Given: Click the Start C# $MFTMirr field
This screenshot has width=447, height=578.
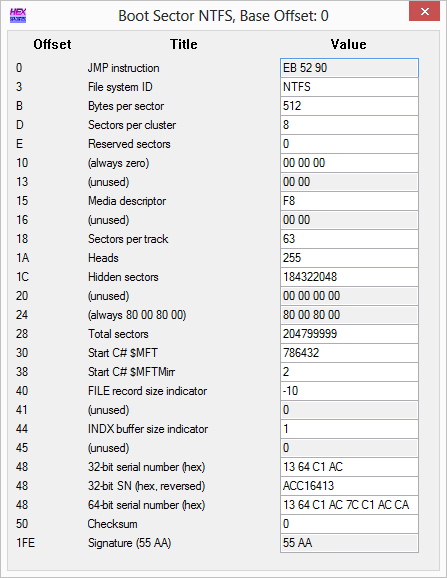Looking at the screenshot, I should (x=349, y=372).
